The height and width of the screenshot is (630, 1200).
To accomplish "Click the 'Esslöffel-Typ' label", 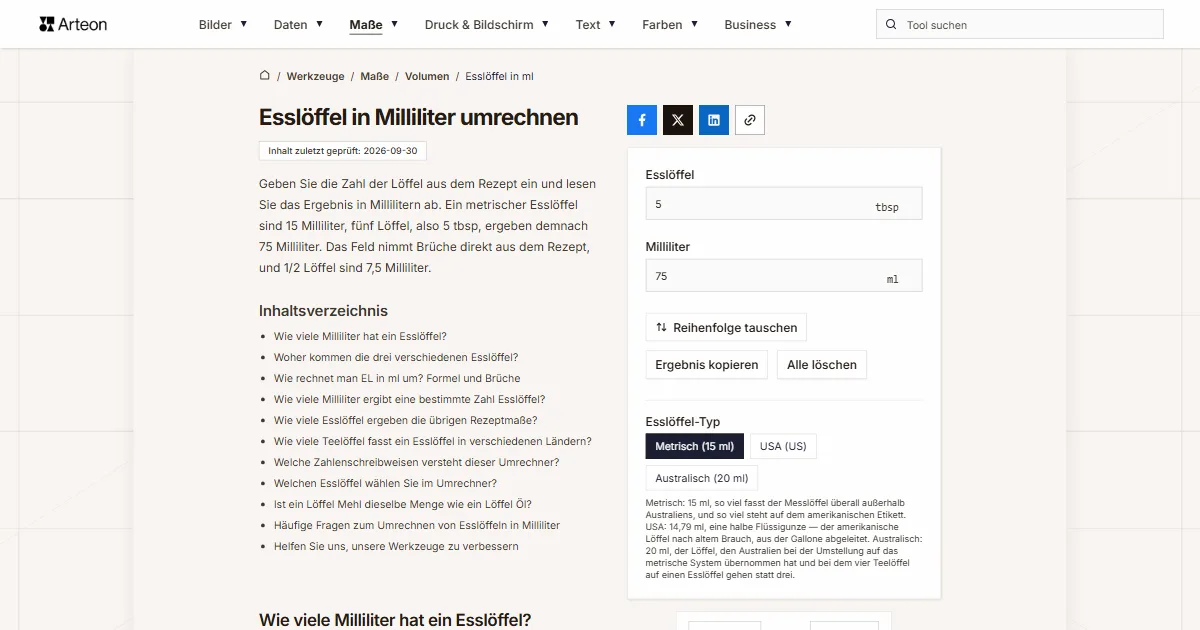I will click(x=683, y=422).
